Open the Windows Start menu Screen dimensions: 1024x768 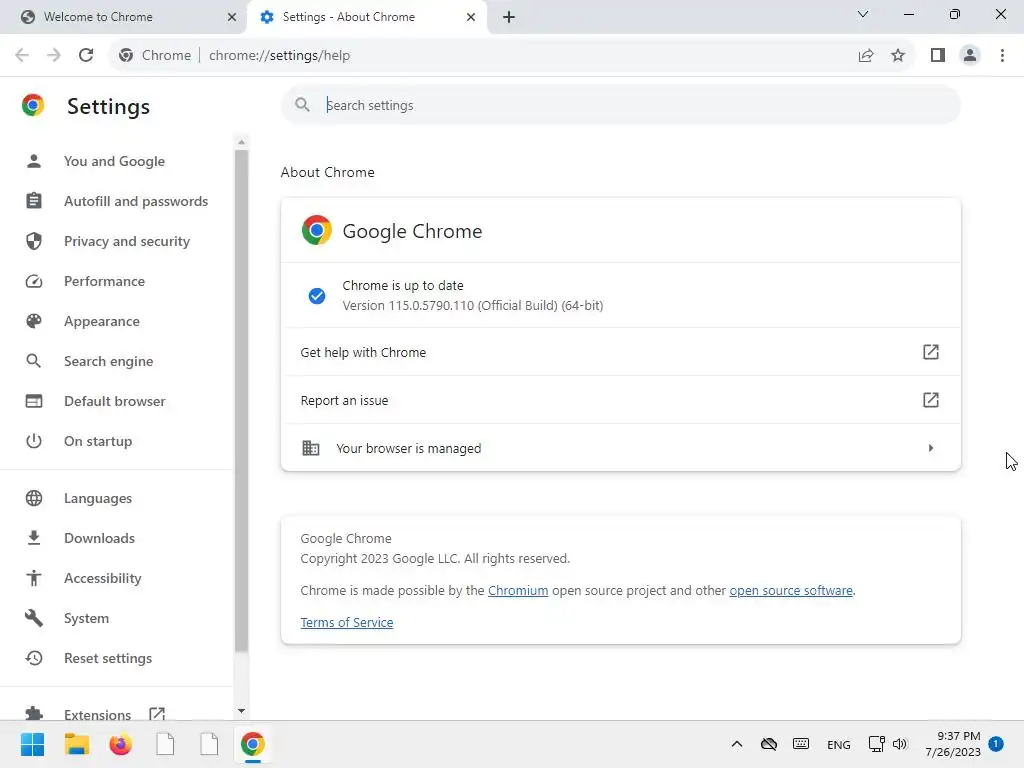pos(32,744)
